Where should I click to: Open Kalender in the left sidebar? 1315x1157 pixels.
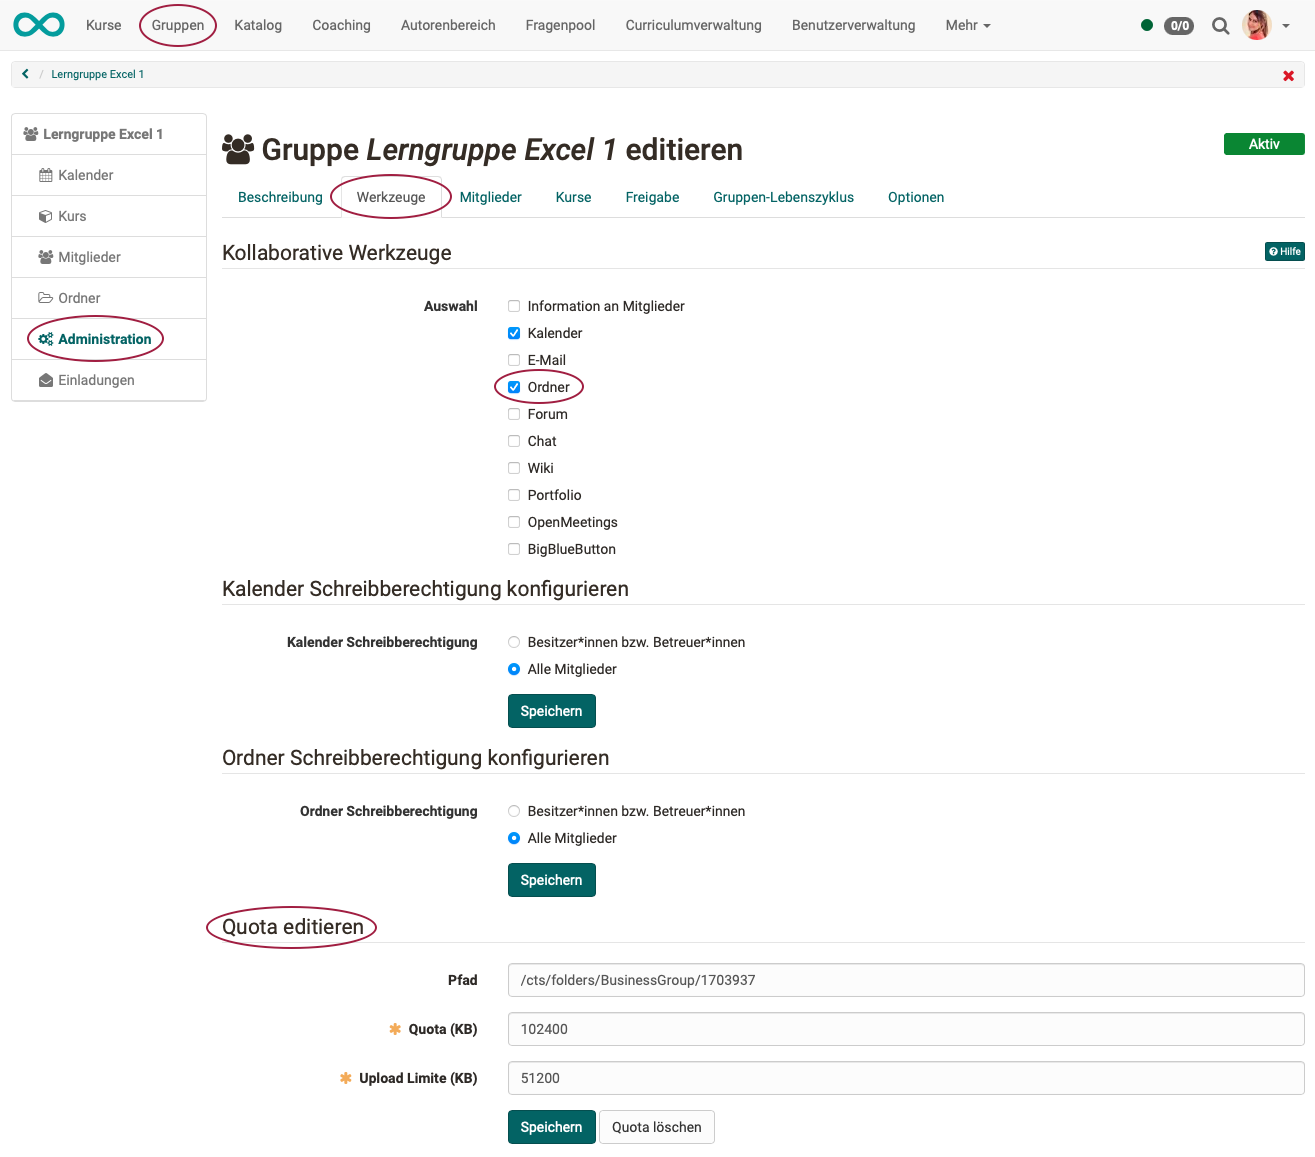[85, 175]
